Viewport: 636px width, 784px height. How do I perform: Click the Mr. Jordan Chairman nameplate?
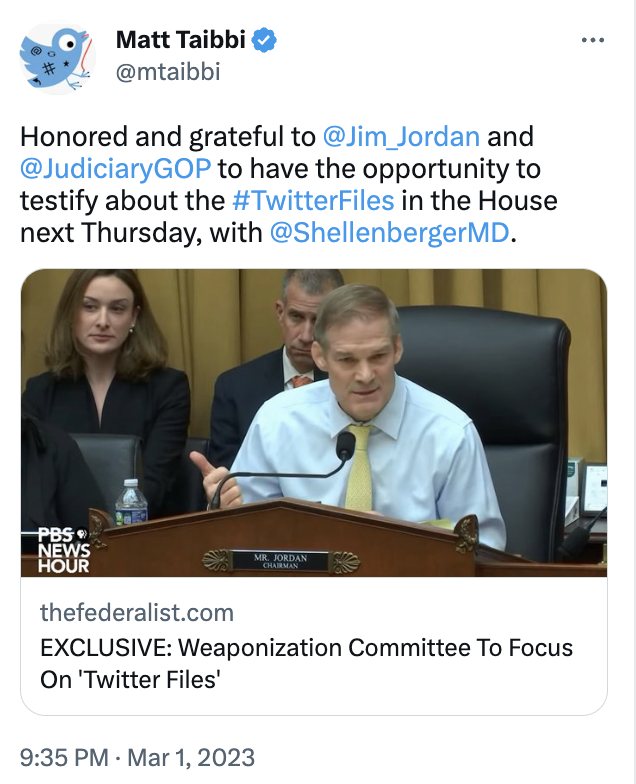pyautogui.click(x=280, y=557)
